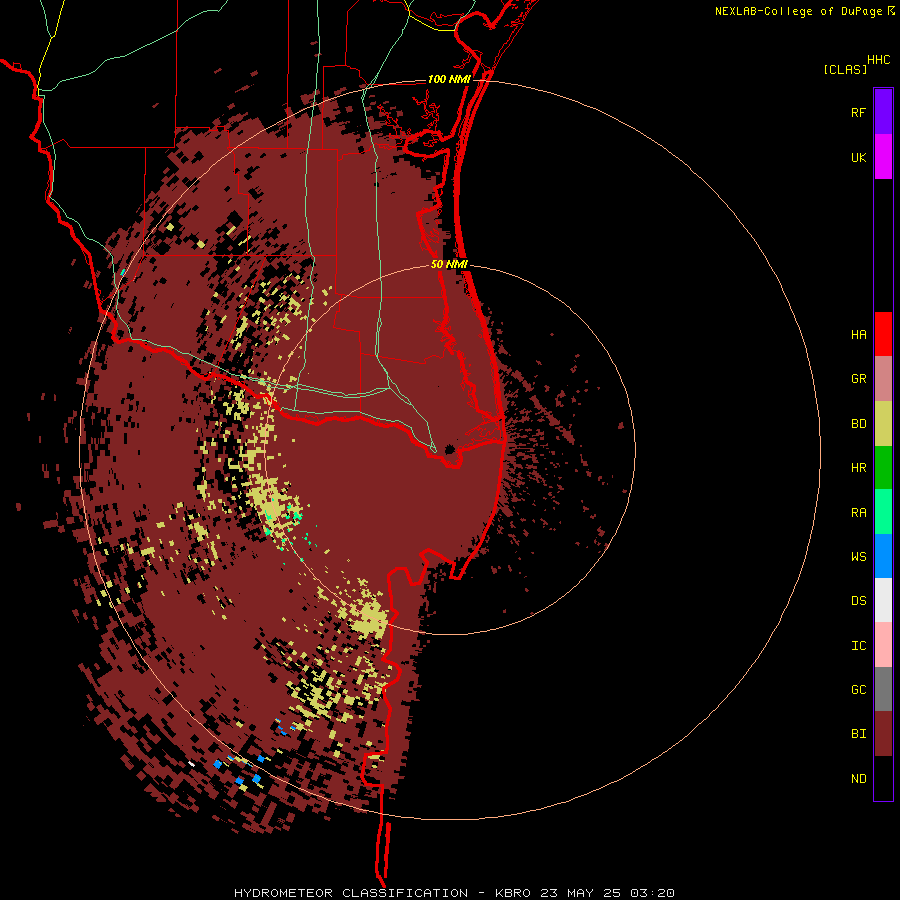Click the HA red legend swatch
Image resolution: width=900 pixels, height=900 pixels.
(883, 334)
